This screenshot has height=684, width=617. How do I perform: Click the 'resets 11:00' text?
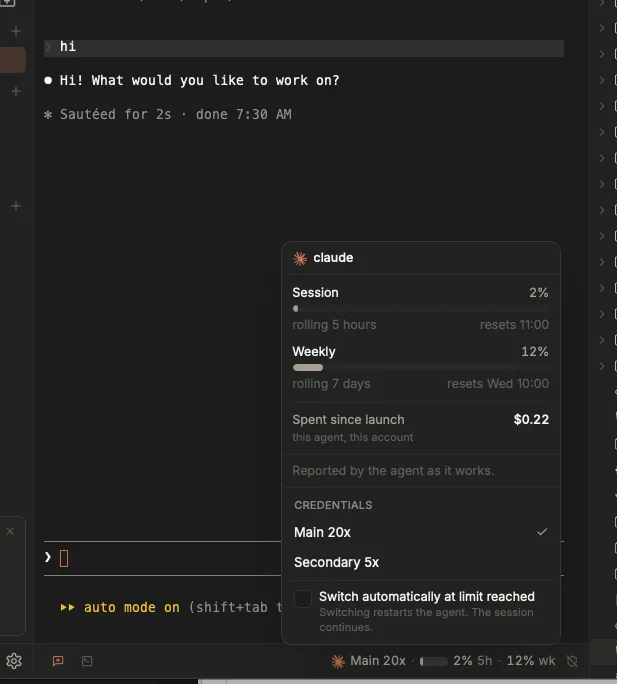[x=514, y=325]
